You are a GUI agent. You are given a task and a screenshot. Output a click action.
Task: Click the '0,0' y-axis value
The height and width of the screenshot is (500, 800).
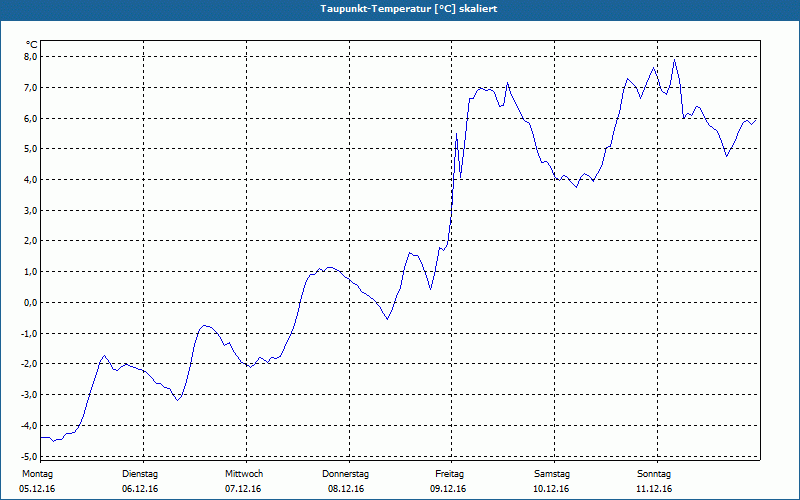[x=31, y=303]
